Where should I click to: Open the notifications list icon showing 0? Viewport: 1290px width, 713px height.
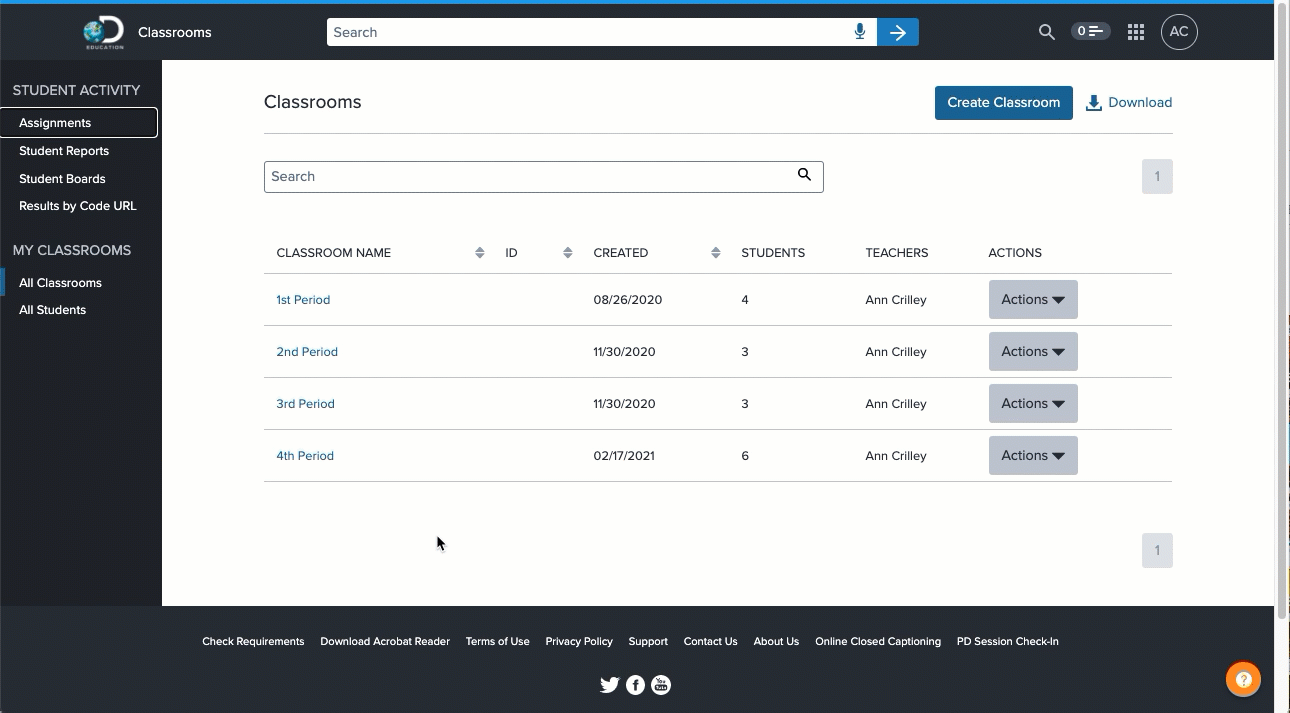click(1090, 31)
